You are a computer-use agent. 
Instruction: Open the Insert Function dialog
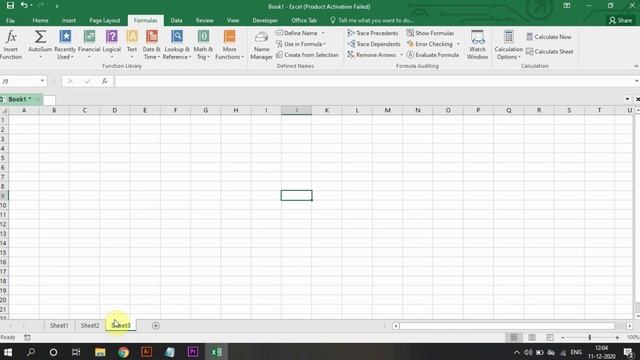(11, 45)
